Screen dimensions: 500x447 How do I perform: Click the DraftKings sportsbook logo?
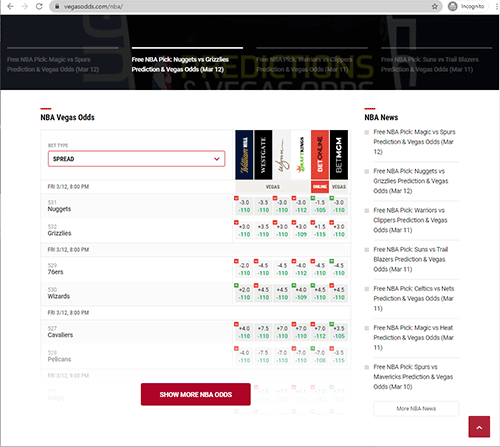(x=301, y=155)
